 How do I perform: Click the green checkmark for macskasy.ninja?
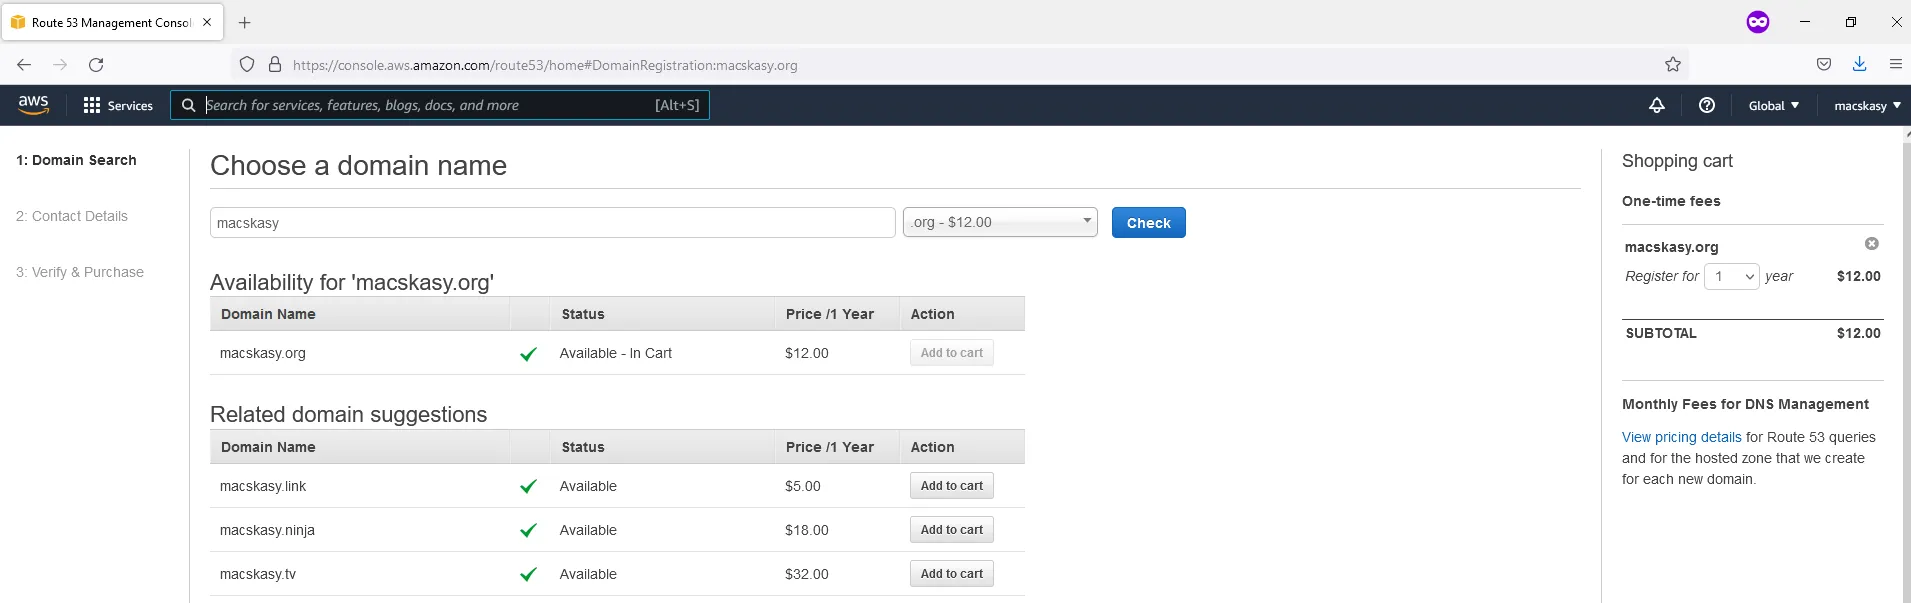pyautogui.click(x=529, y=531)
